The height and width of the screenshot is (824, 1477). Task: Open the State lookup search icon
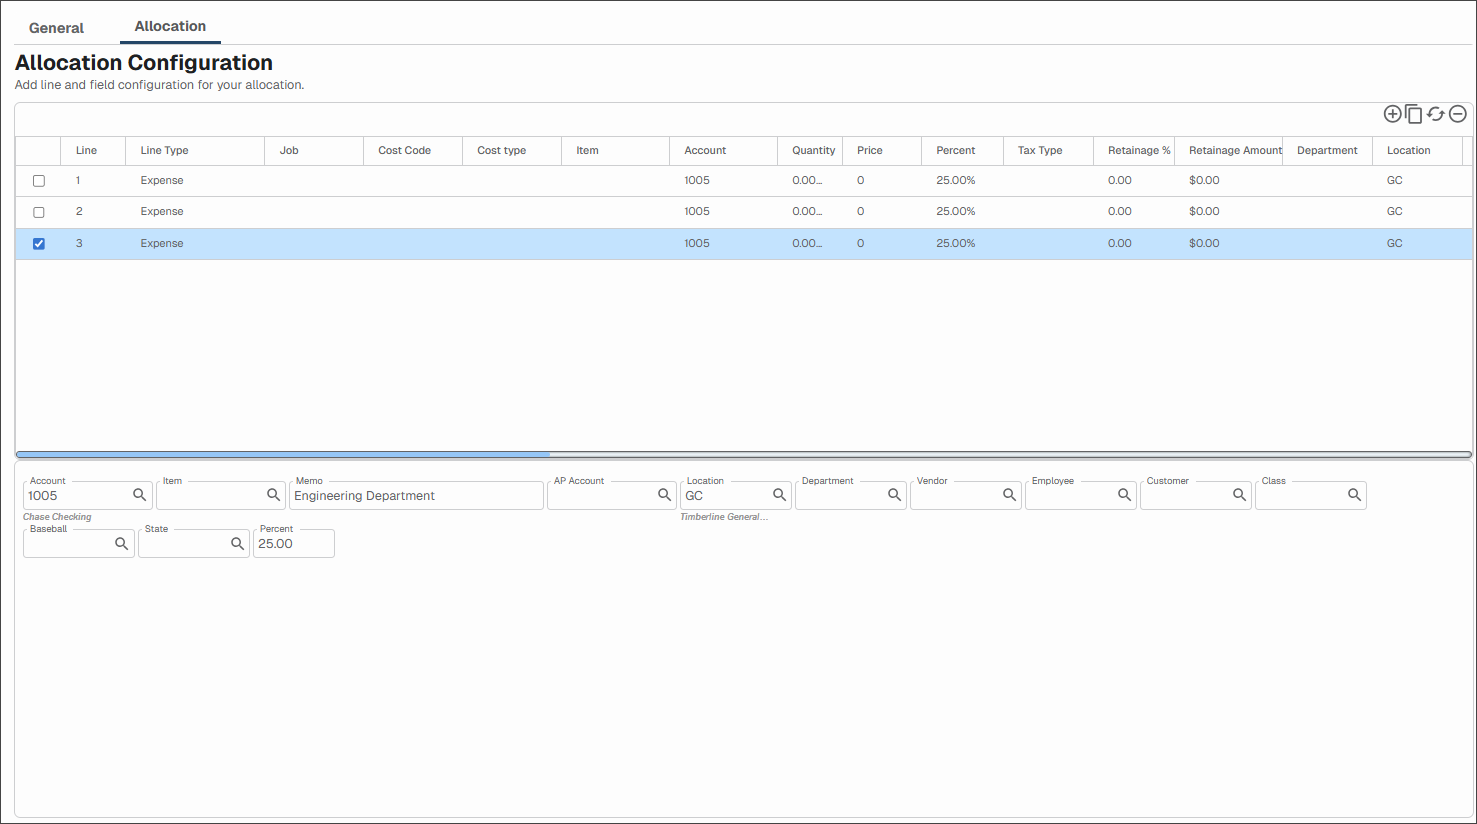coord(237,544)
